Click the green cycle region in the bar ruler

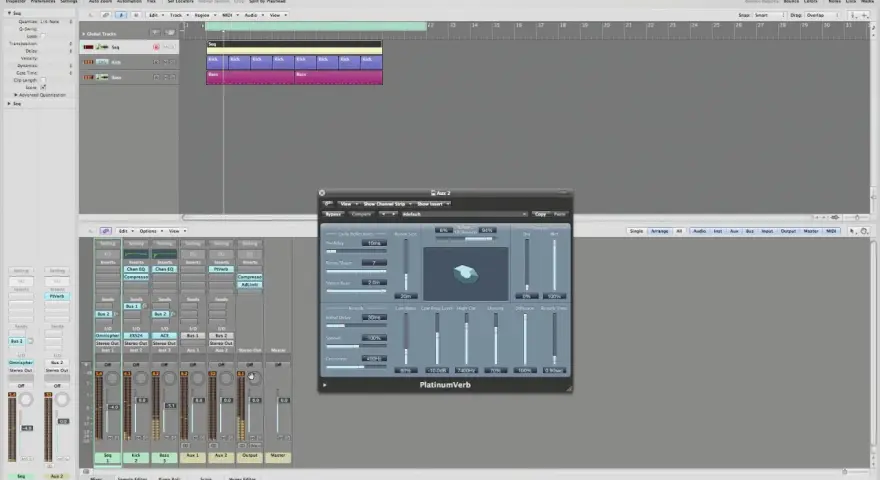[x=316, y=25]
